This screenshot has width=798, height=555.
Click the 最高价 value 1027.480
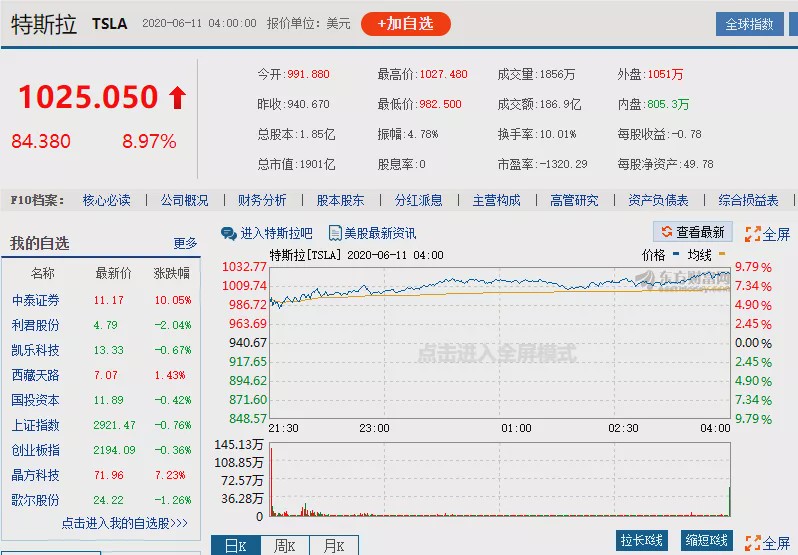pyautogui.click(x=444, y=74)
